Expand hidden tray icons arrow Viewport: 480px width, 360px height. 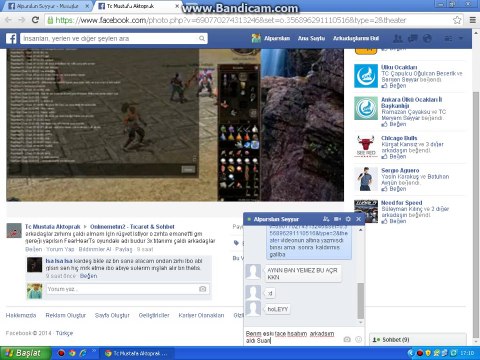(x=411, y=353)
